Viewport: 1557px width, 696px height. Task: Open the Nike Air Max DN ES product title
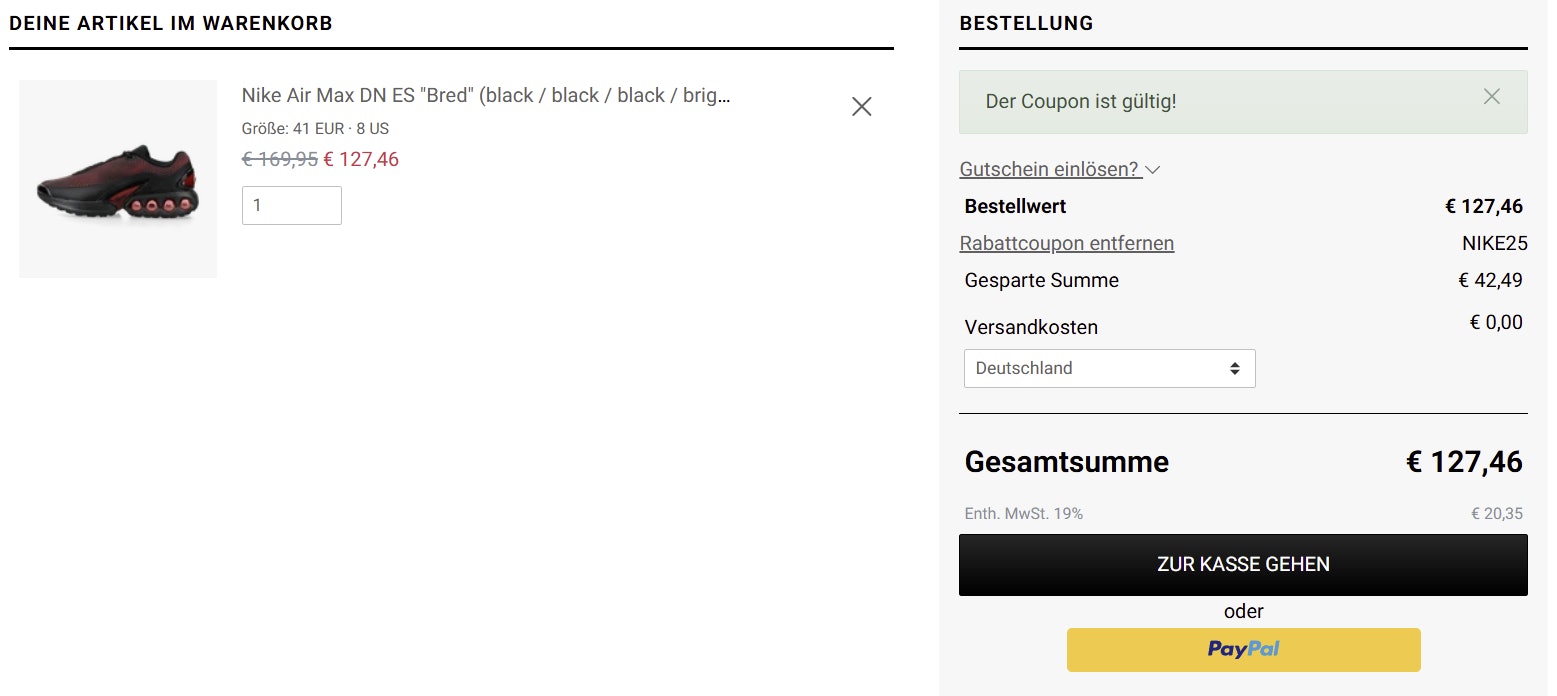[x=486, y=96]
